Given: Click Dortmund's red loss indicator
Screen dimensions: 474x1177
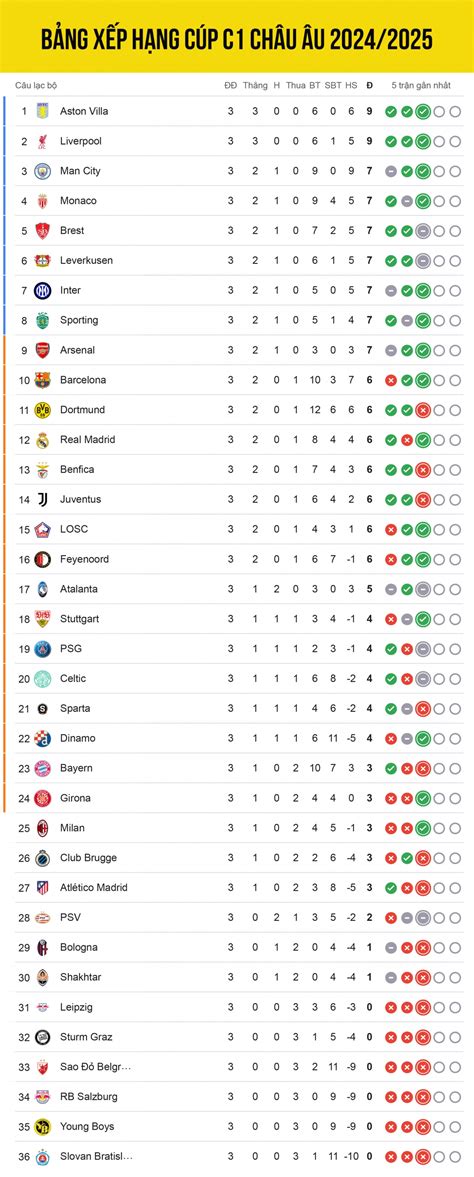Looking at the screenshot, I should (x=423, y=410).
